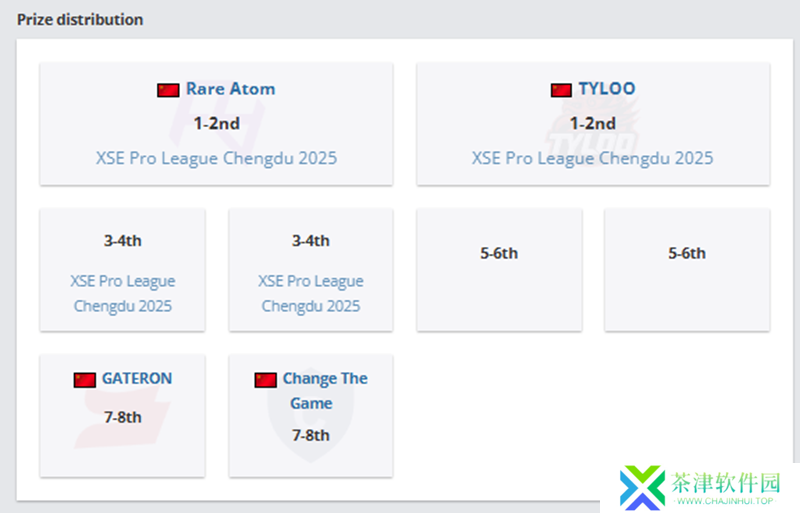The width and height of the screenshot is (800, 513).
Task: Select the first 5-6th placement card
Action: tap(499, 270)
